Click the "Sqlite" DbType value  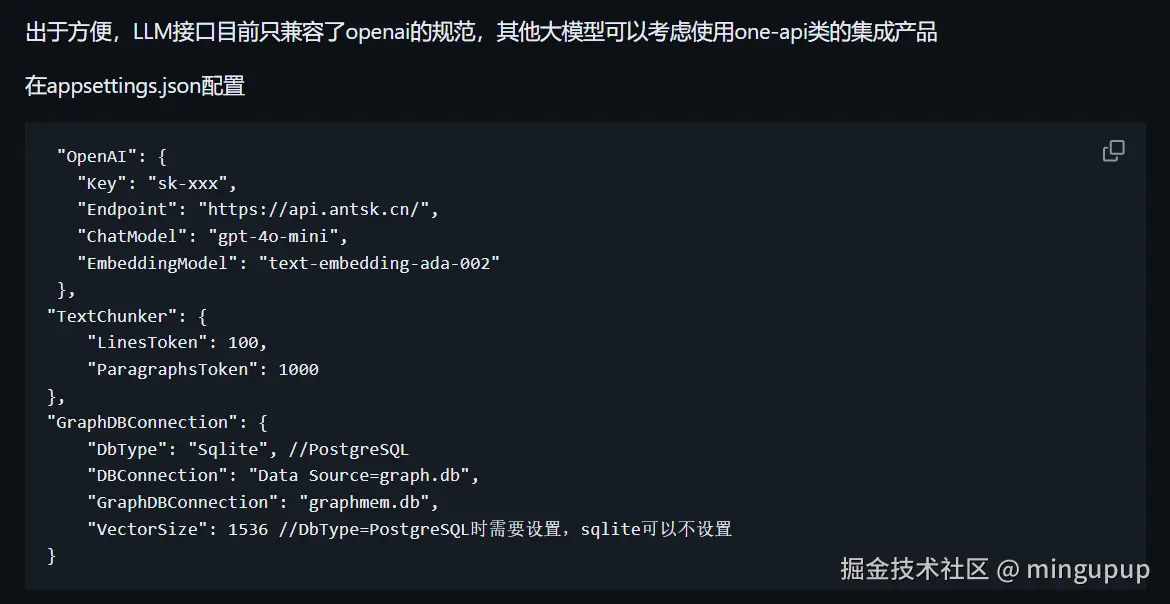tap(227, 449)
